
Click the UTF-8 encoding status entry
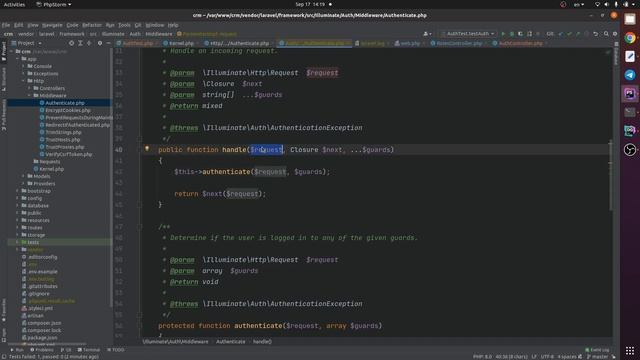tap(547, 357)
